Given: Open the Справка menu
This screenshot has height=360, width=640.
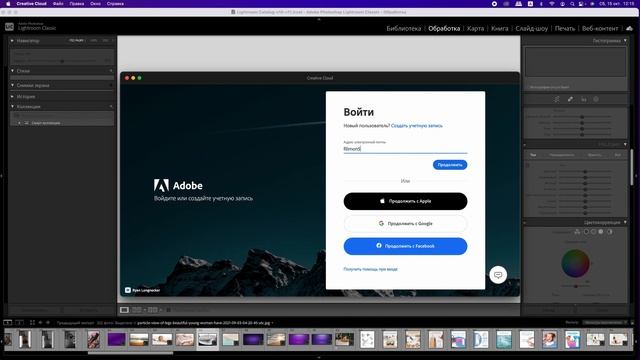Looking at the screenshot, I should tap(115, 4).
